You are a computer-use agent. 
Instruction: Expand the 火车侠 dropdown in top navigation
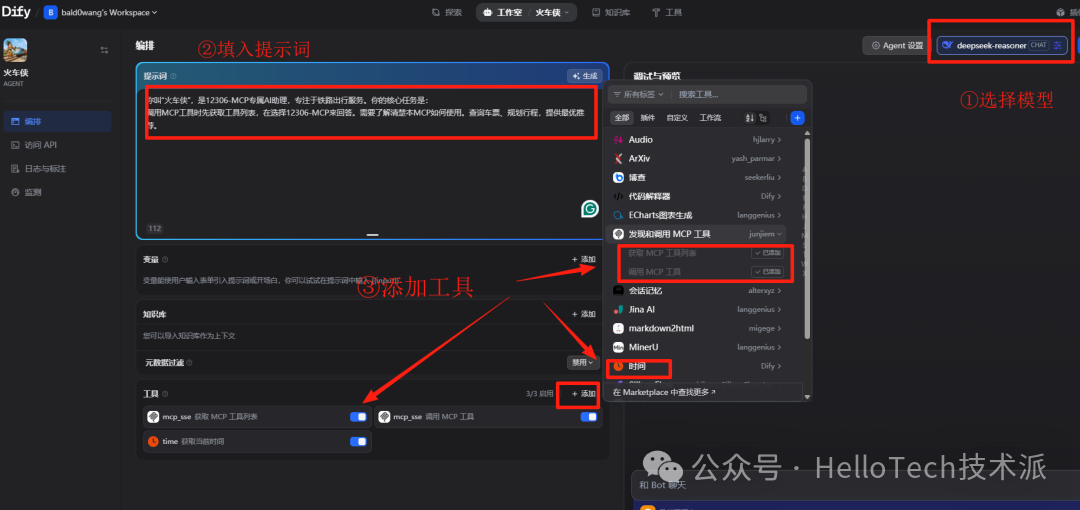pos(552,12)
